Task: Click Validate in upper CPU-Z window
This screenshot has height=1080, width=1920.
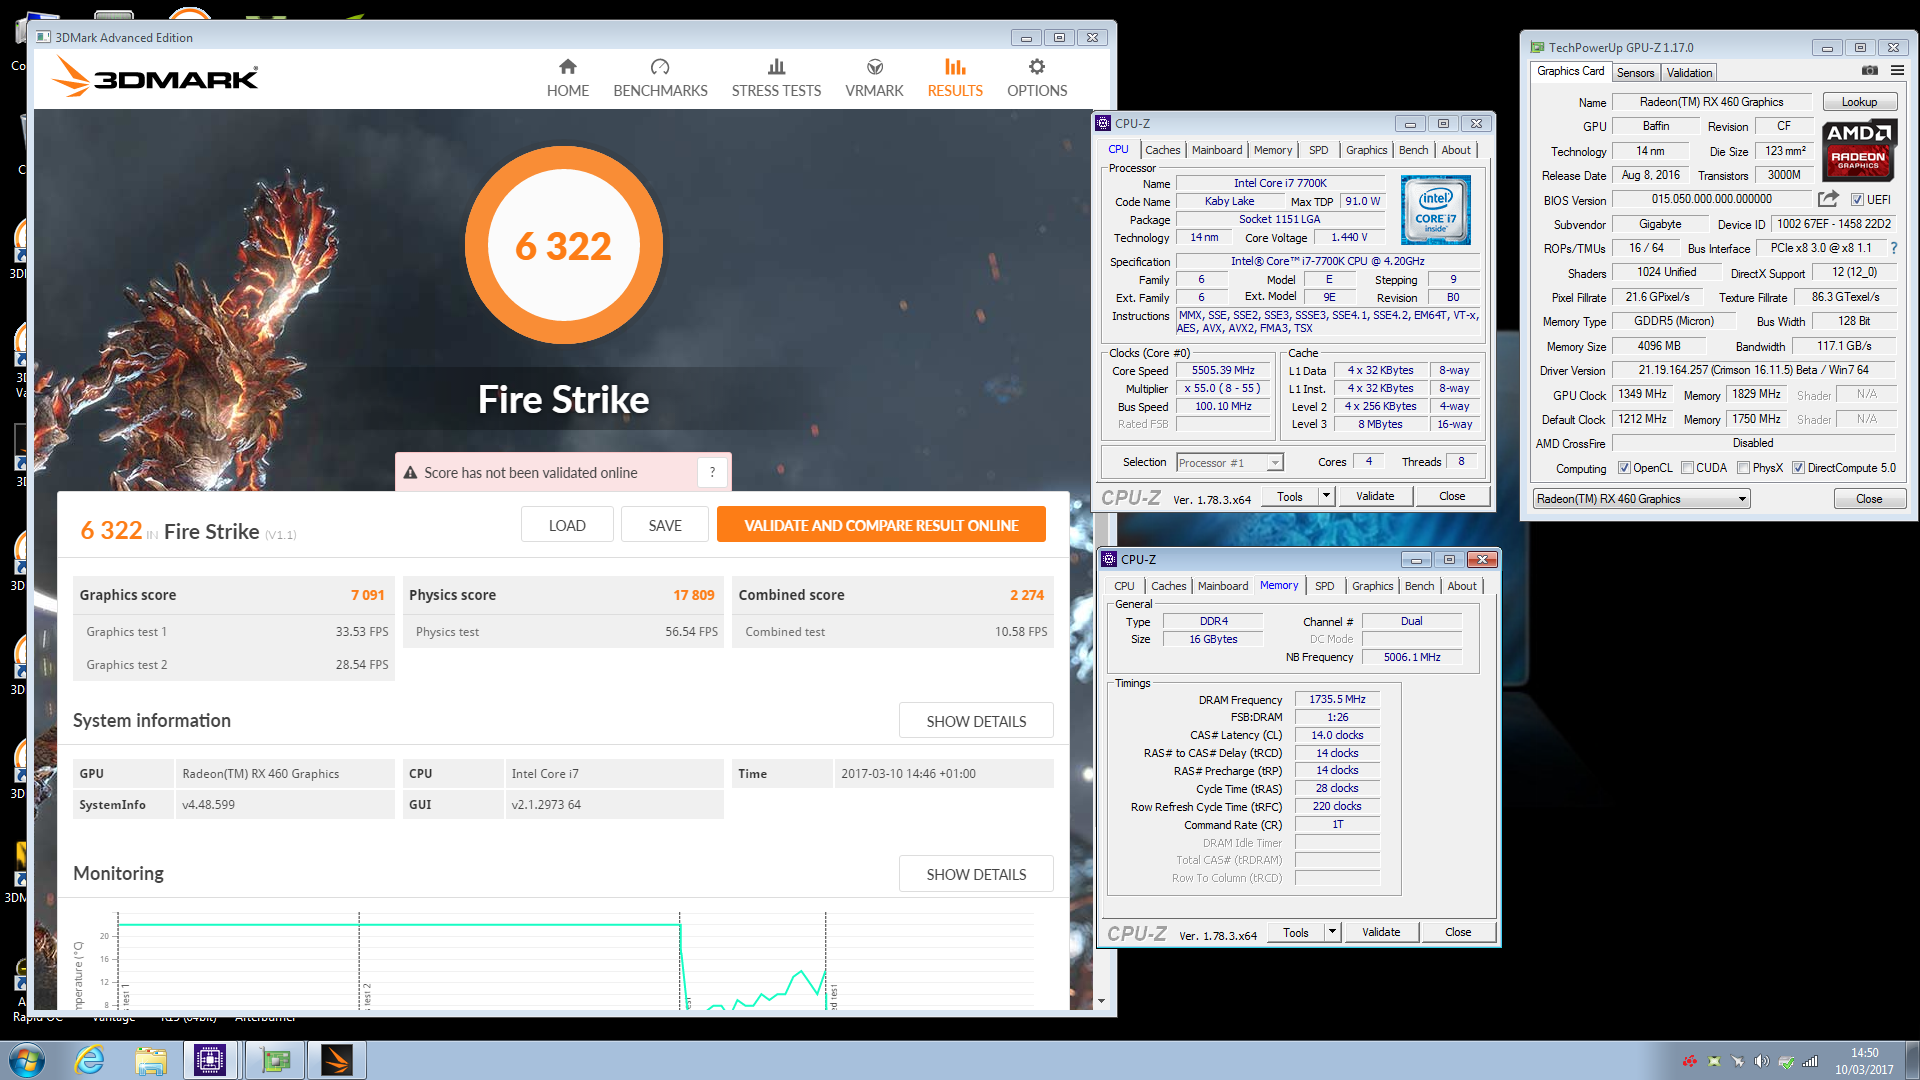Action: point(1375,496)
